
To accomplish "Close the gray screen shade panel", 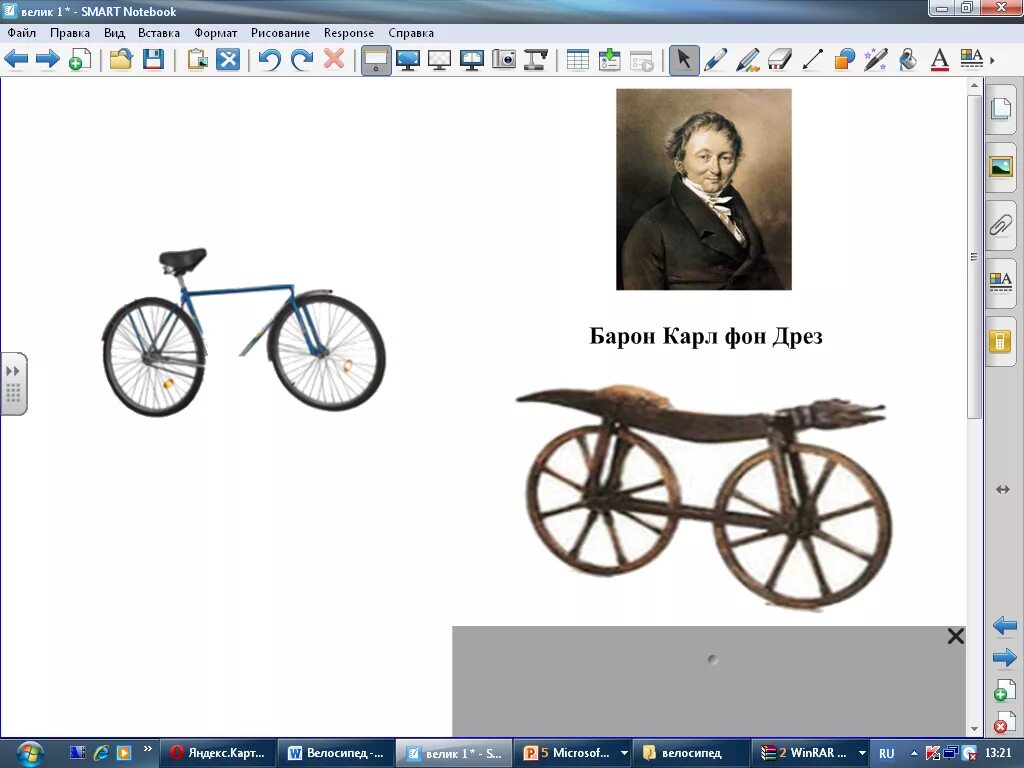I will click(x=955, y=636).
